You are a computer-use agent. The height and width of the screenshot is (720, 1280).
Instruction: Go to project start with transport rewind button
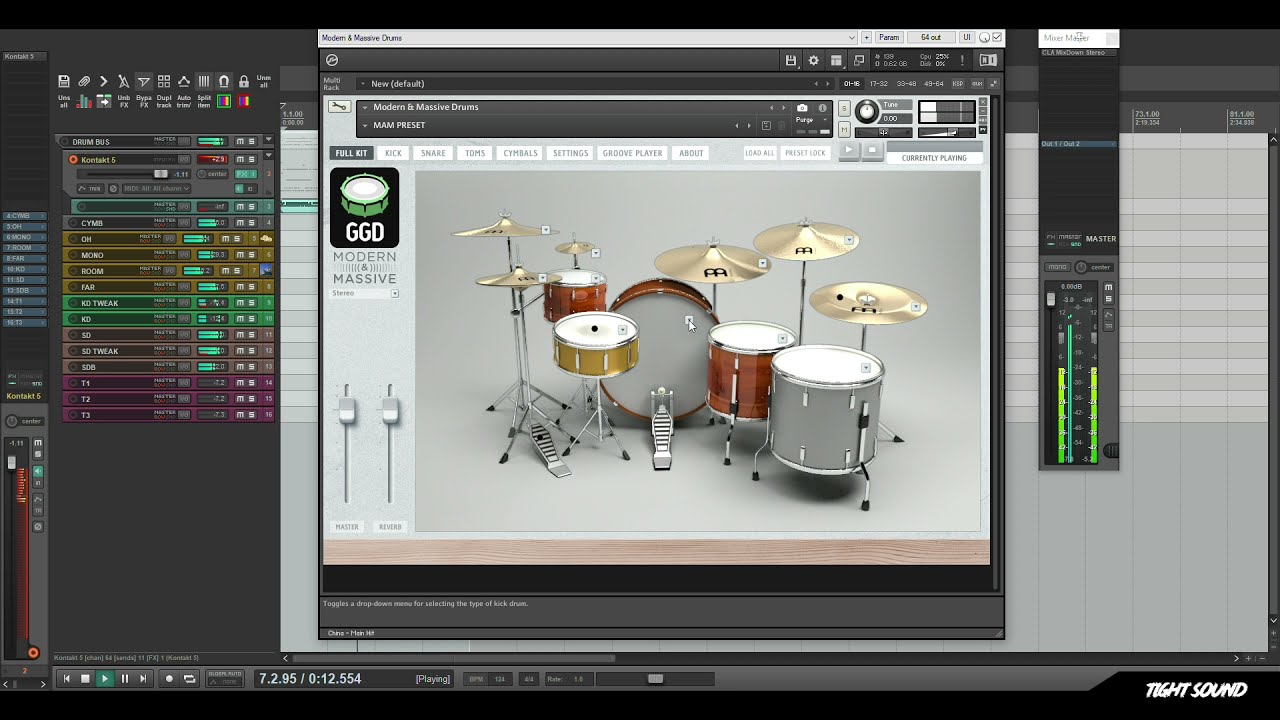[66, 678]
